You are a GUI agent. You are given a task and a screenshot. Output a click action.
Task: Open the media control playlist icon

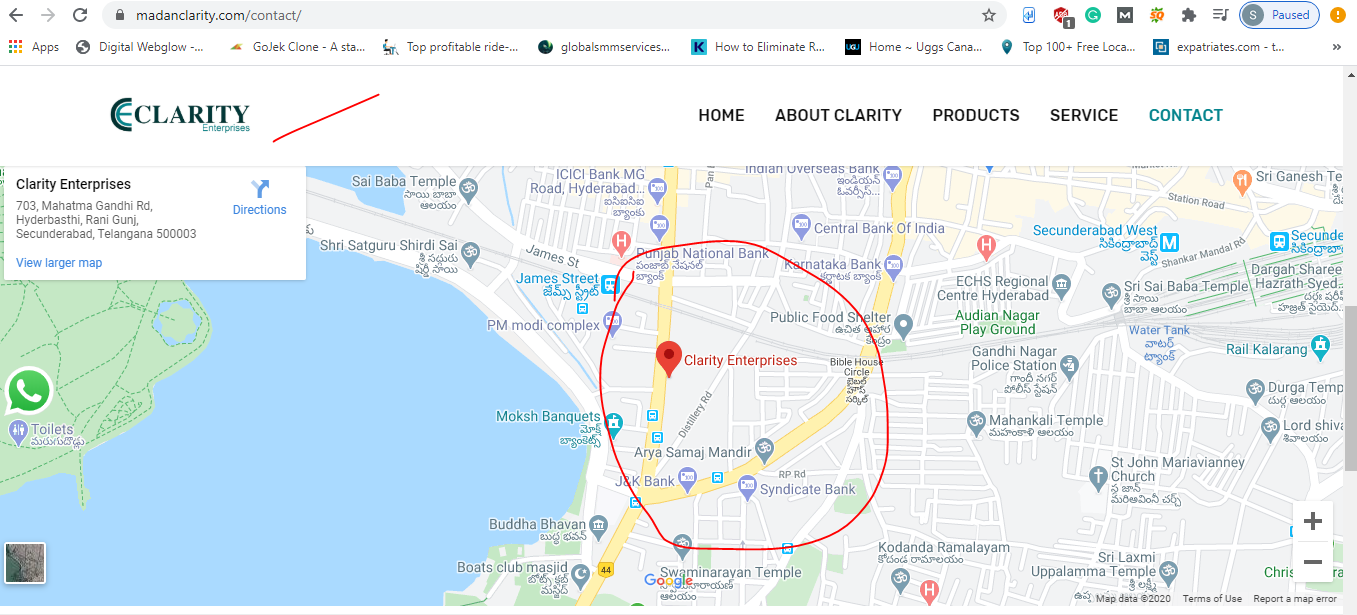[1220, 15]
